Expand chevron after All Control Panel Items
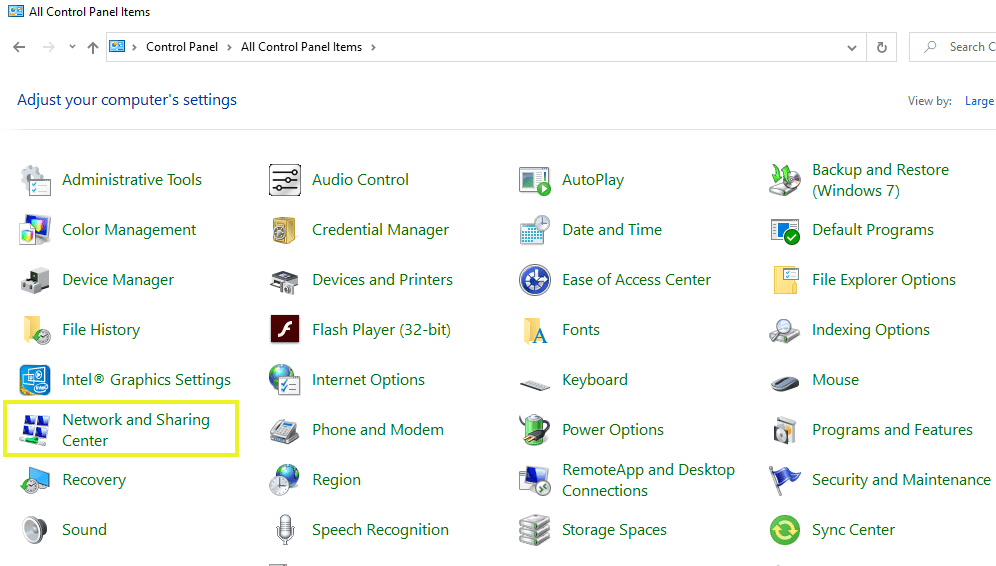 (x=374, y=47)
